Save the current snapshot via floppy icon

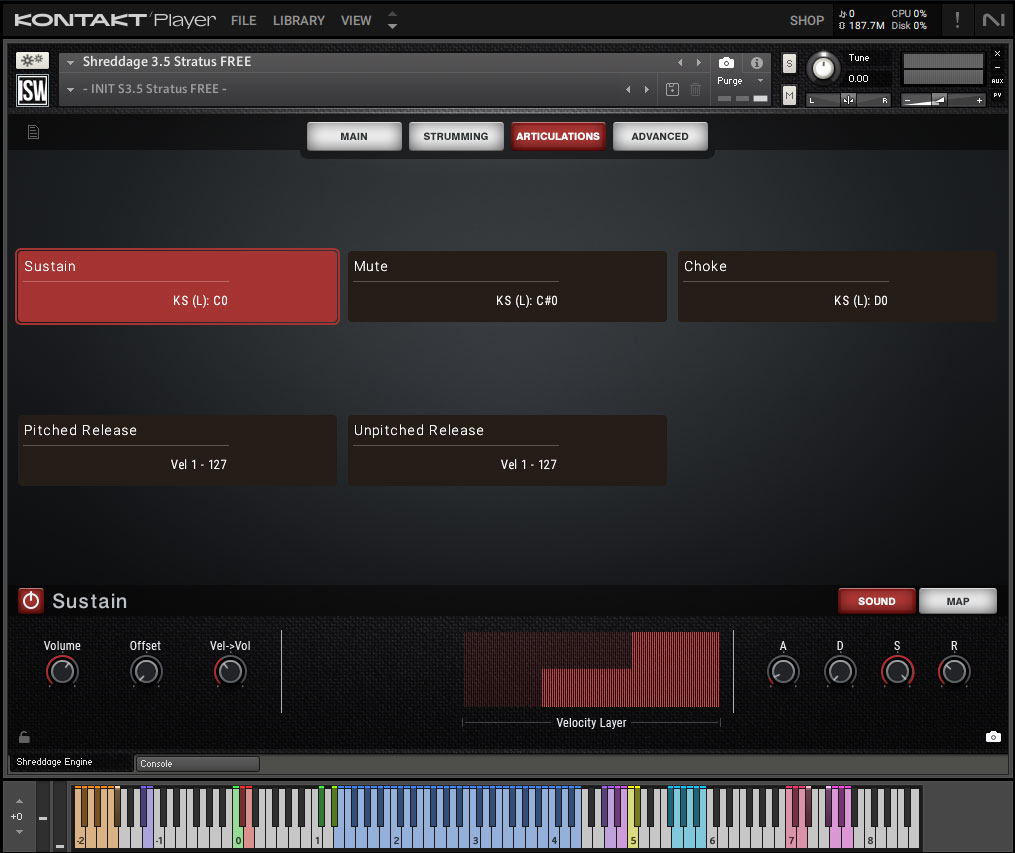(673, 89)
